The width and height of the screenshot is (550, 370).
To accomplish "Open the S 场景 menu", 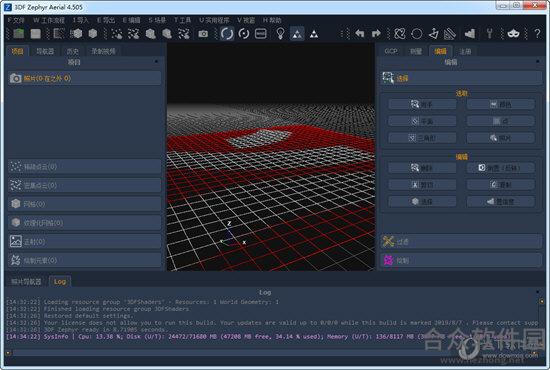I will coord(157,20).
